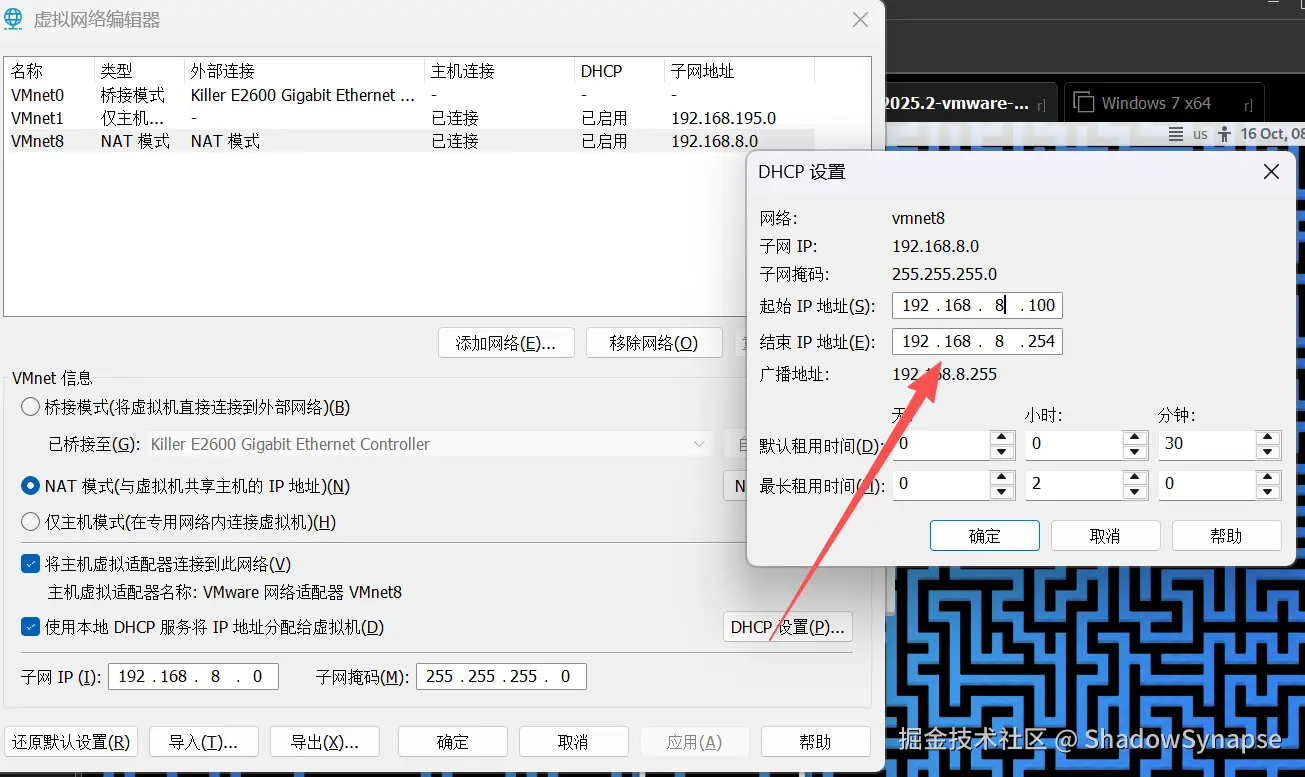Click 帮助 in DHCP 设置 dialog

[x=1227, y=536]
